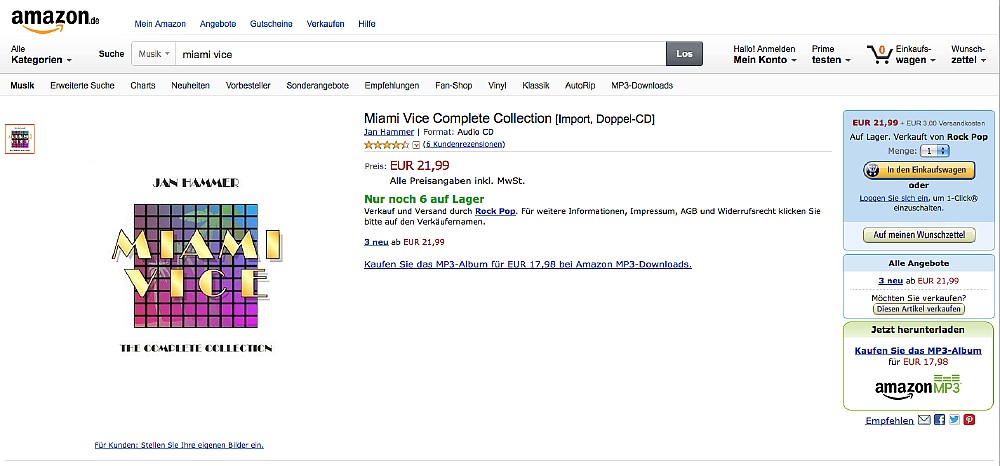Image resolution: width=1000 pixels, height=466 pixels.
Task: Open the Musik search category dropdown
Action: [x=154, y=54]
